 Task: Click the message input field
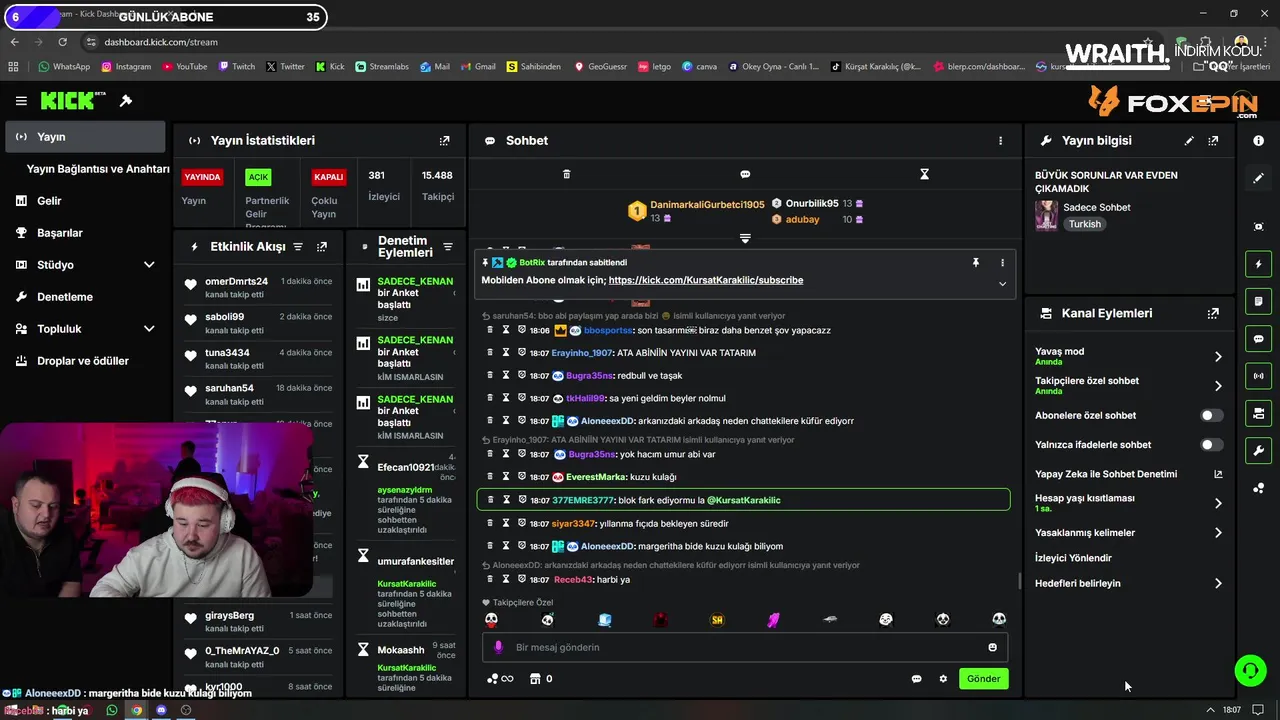(x=745, y=647)
